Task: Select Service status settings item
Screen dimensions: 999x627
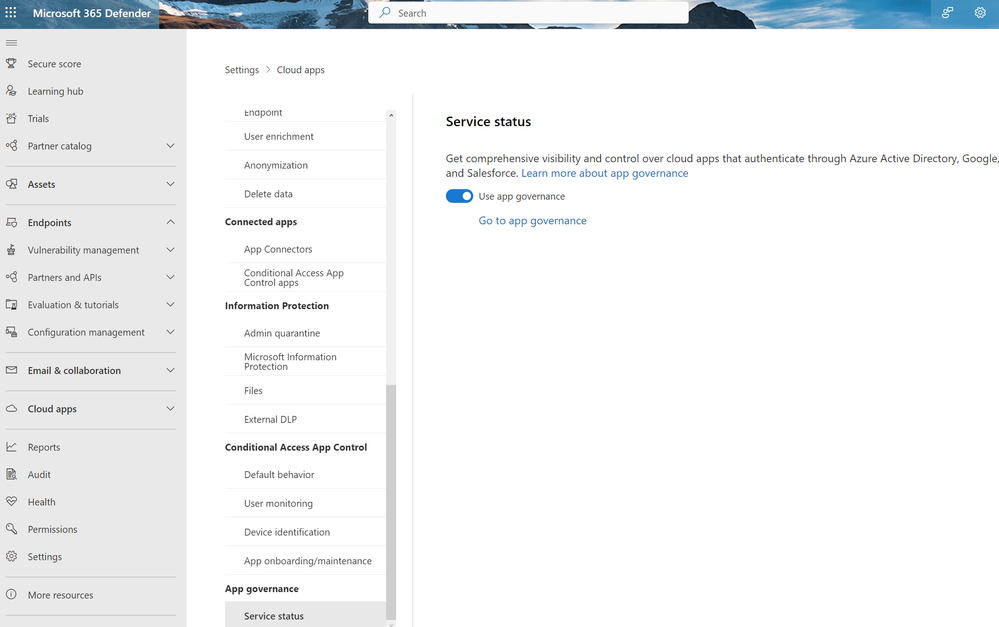Action: pos(305,616)
